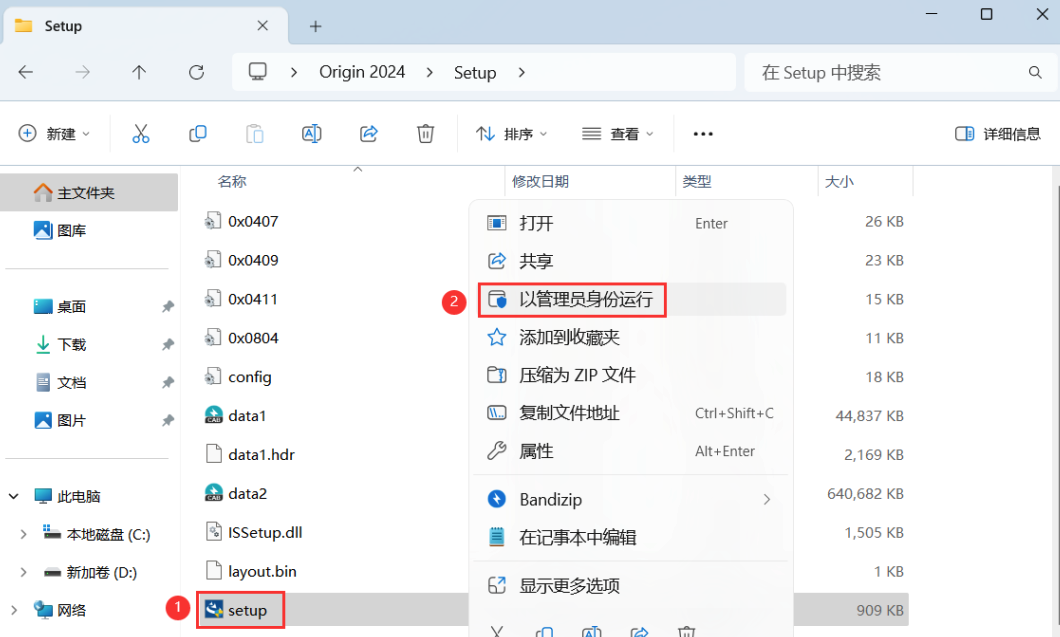
Task: Open a new tab with plus button
Action: point(315,26)
